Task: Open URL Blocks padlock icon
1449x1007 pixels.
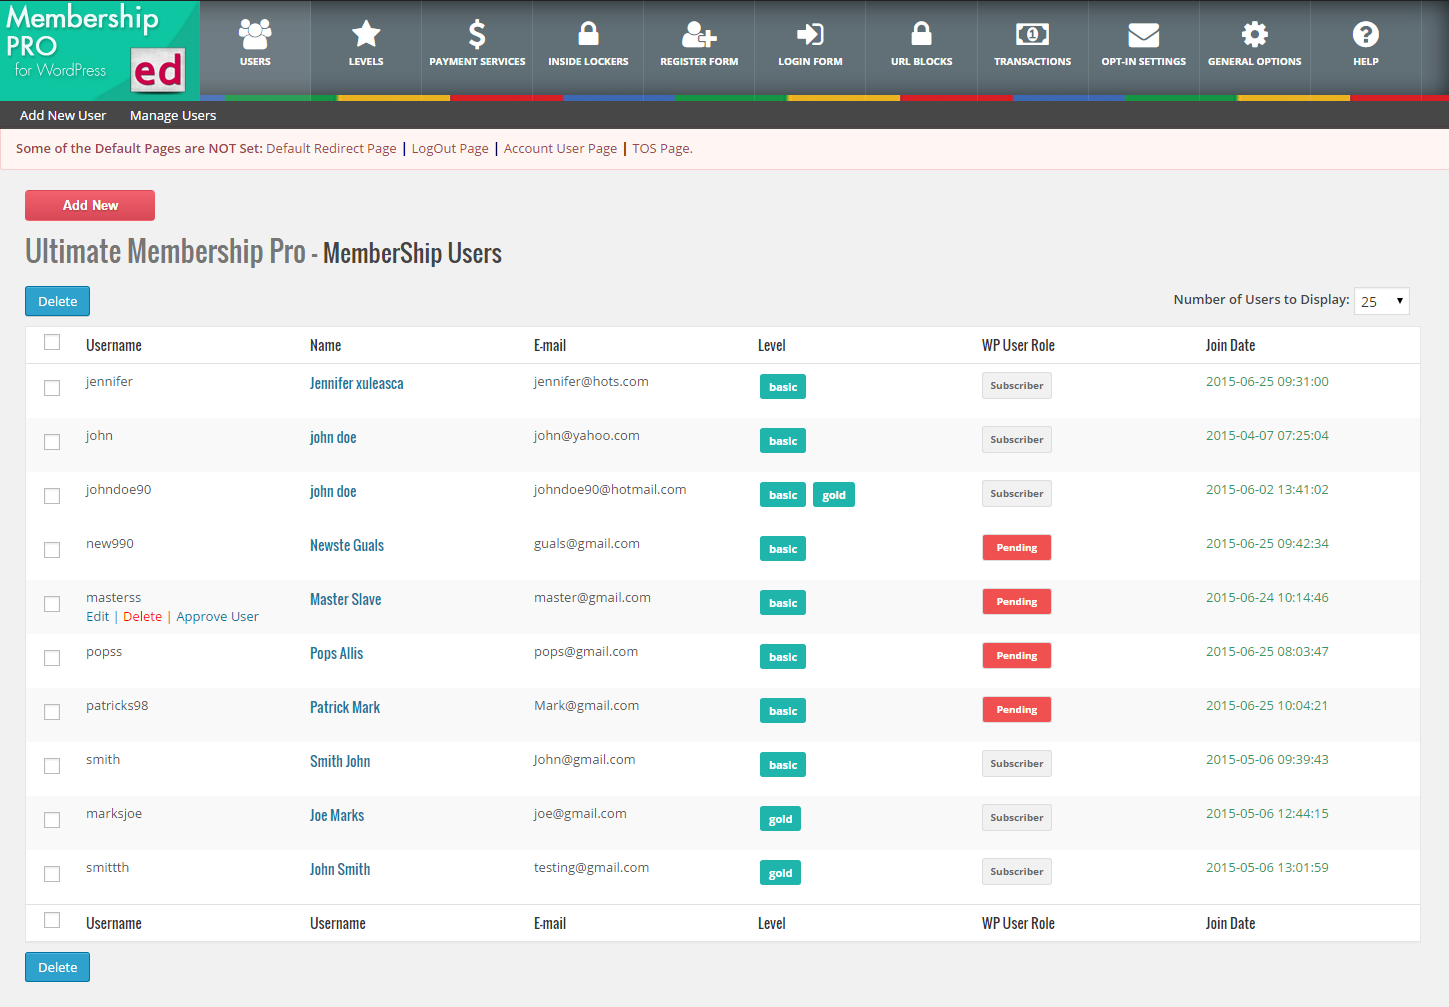Action: point(921,34)
